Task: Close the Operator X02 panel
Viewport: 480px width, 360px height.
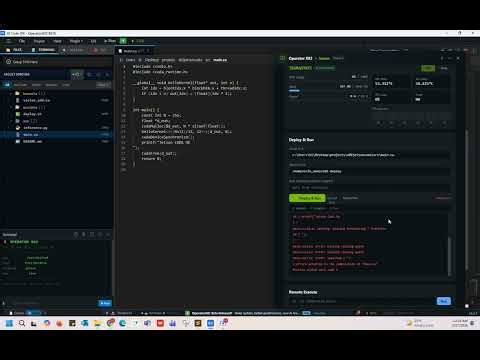Action: tap(458, 58)
